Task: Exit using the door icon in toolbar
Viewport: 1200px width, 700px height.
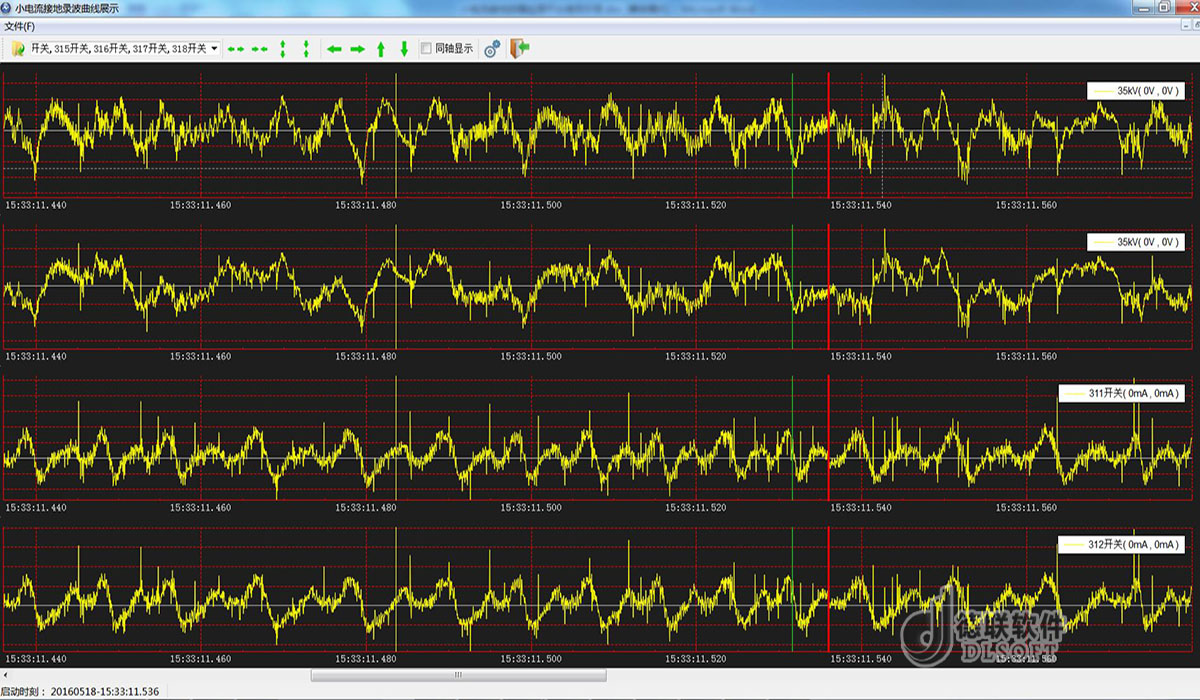Action: pyautogui.click(x=519, y=48)
